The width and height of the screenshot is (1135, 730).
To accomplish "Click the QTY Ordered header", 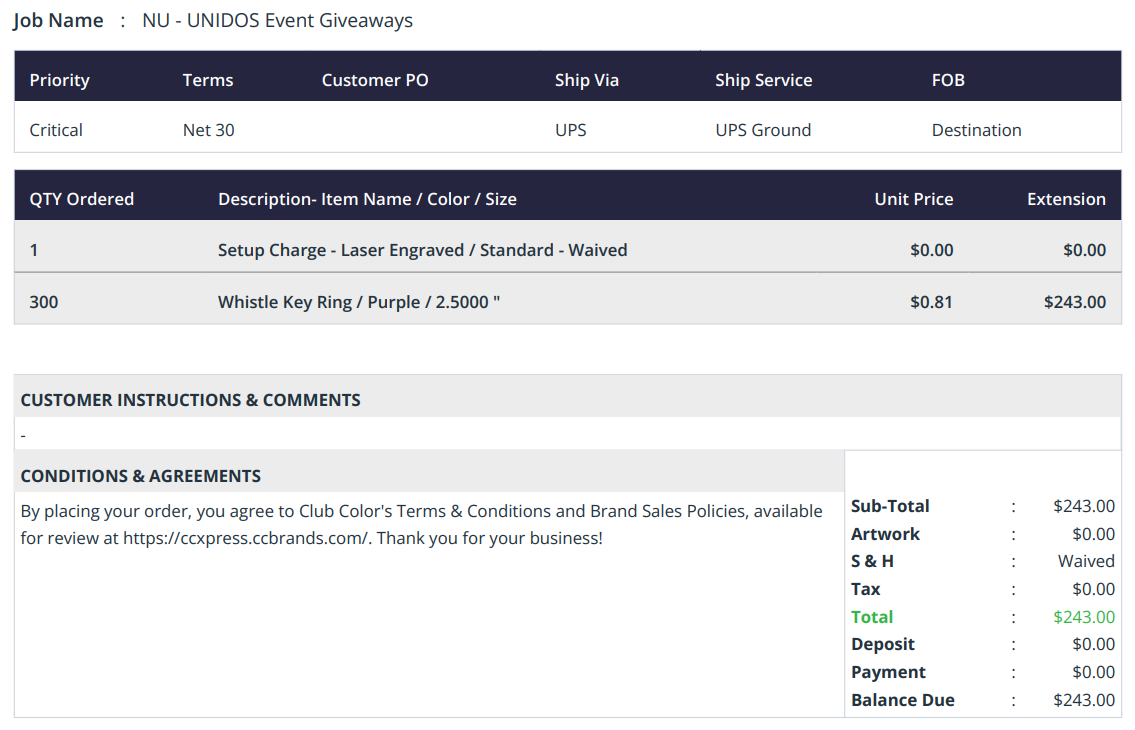I will tap(82, 199).
